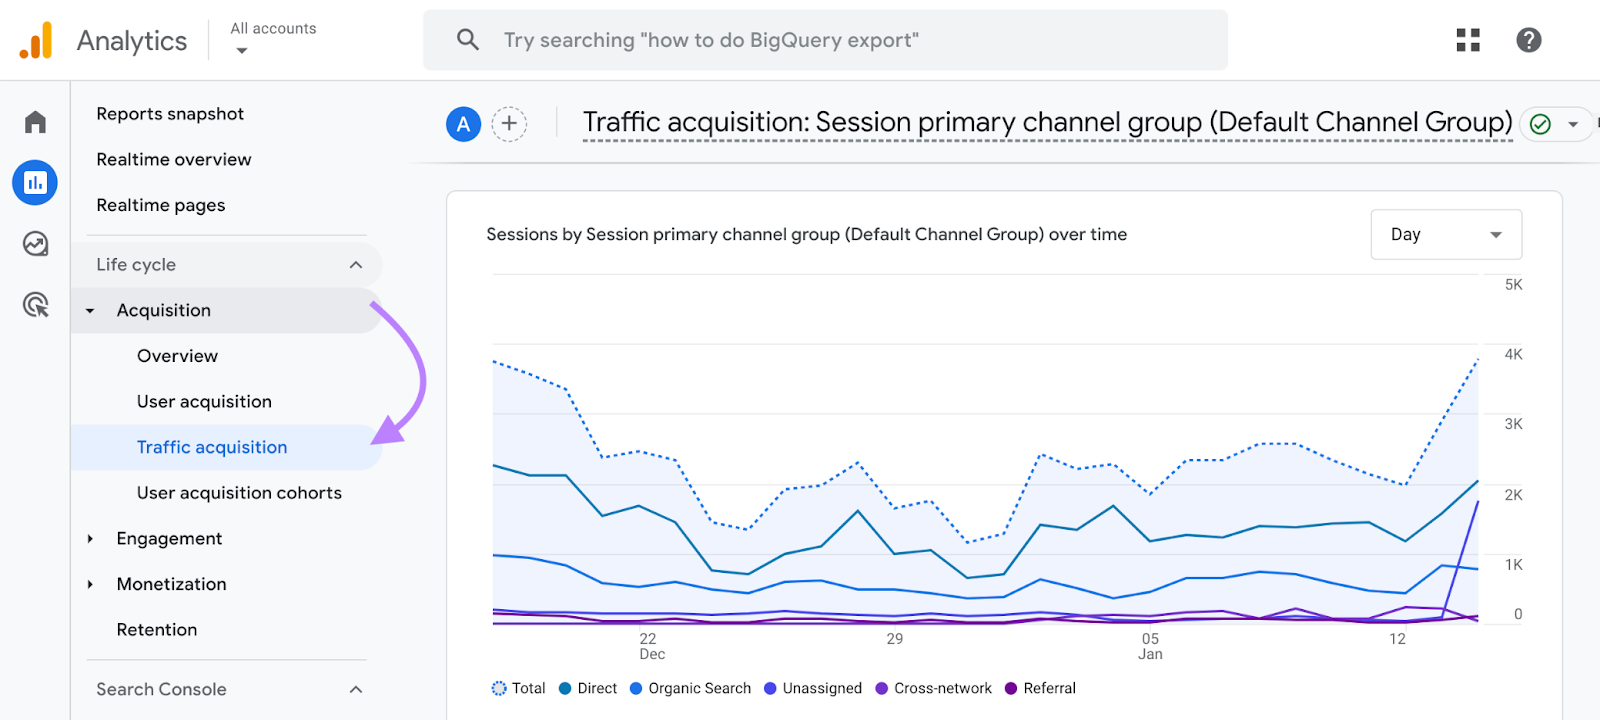Select User acquisition report
Image resolution: width=1600 pixels, height=720 pixels.
pyautogui.click(x=204, y=402)
